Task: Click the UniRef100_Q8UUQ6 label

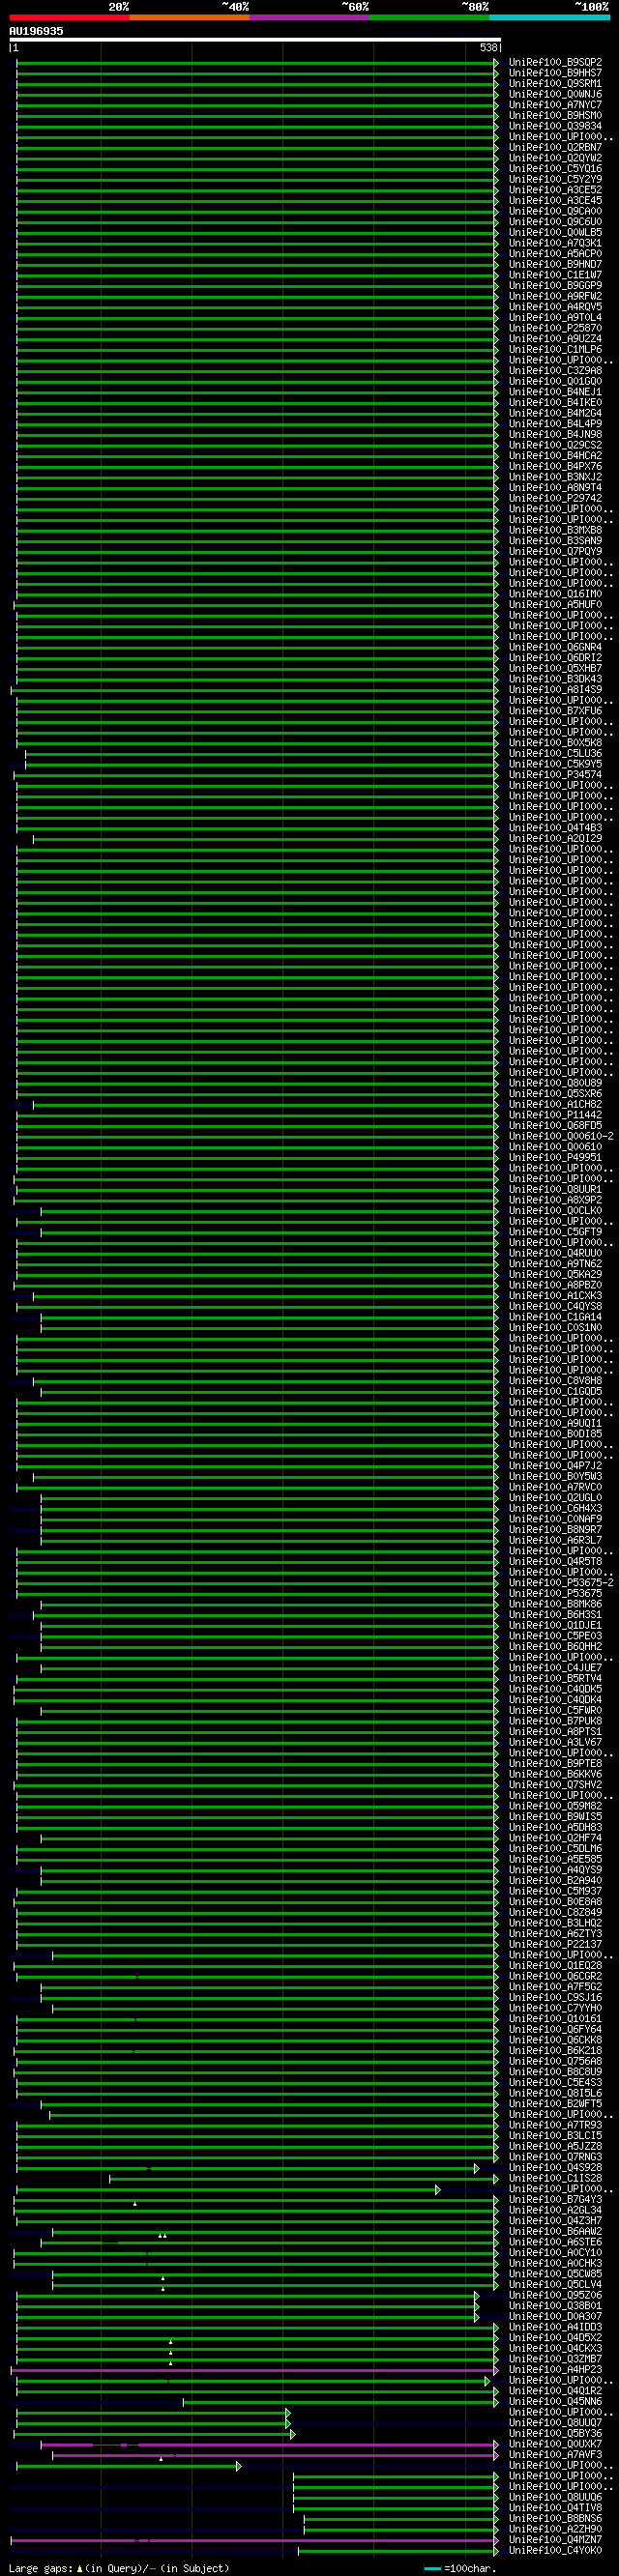Action: coord(555,2497)
